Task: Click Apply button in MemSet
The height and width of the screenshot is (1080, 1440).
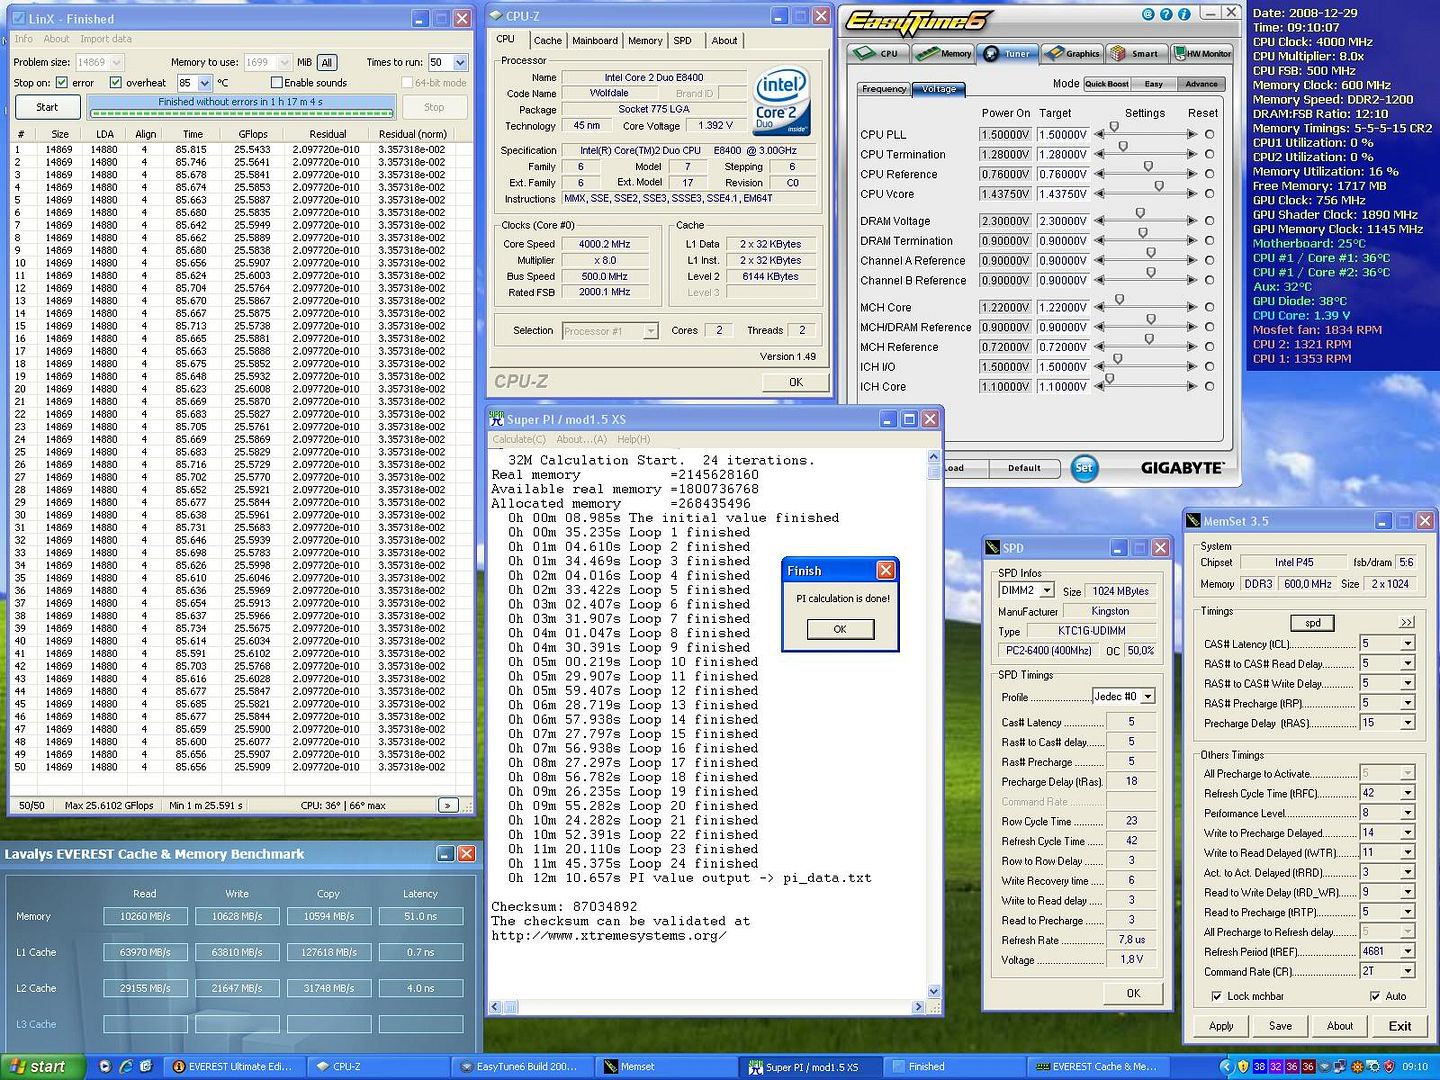Action: pyautogui.click(x=1221, y=1026)
